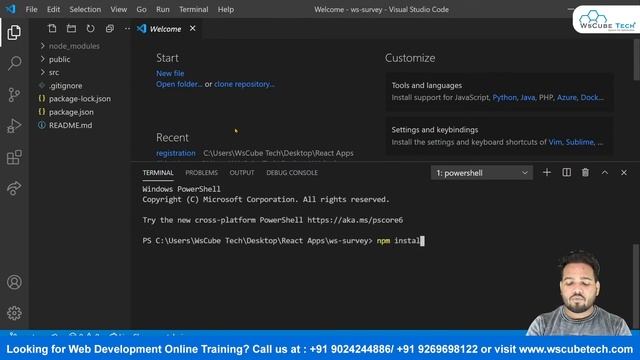This screenshot has height=360, width=640.
Task: Open the Live Share view icon
Action: coord(14,188)
